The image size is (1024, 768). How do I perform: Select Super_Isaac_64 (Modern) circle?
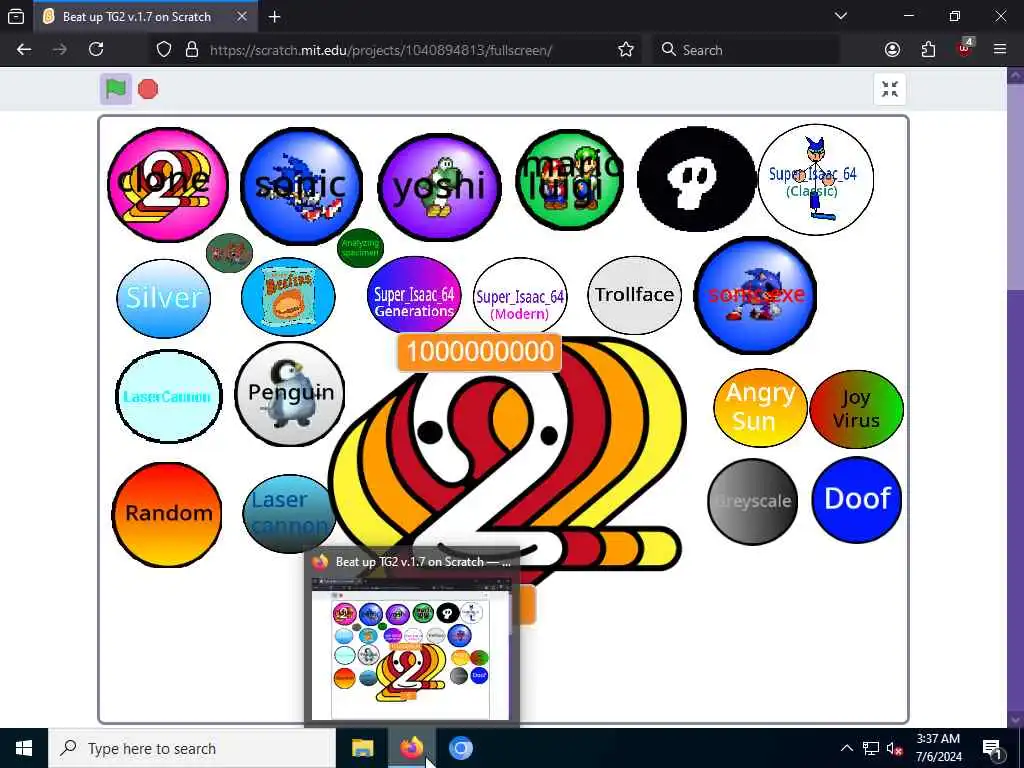click(x=520, y=298)
